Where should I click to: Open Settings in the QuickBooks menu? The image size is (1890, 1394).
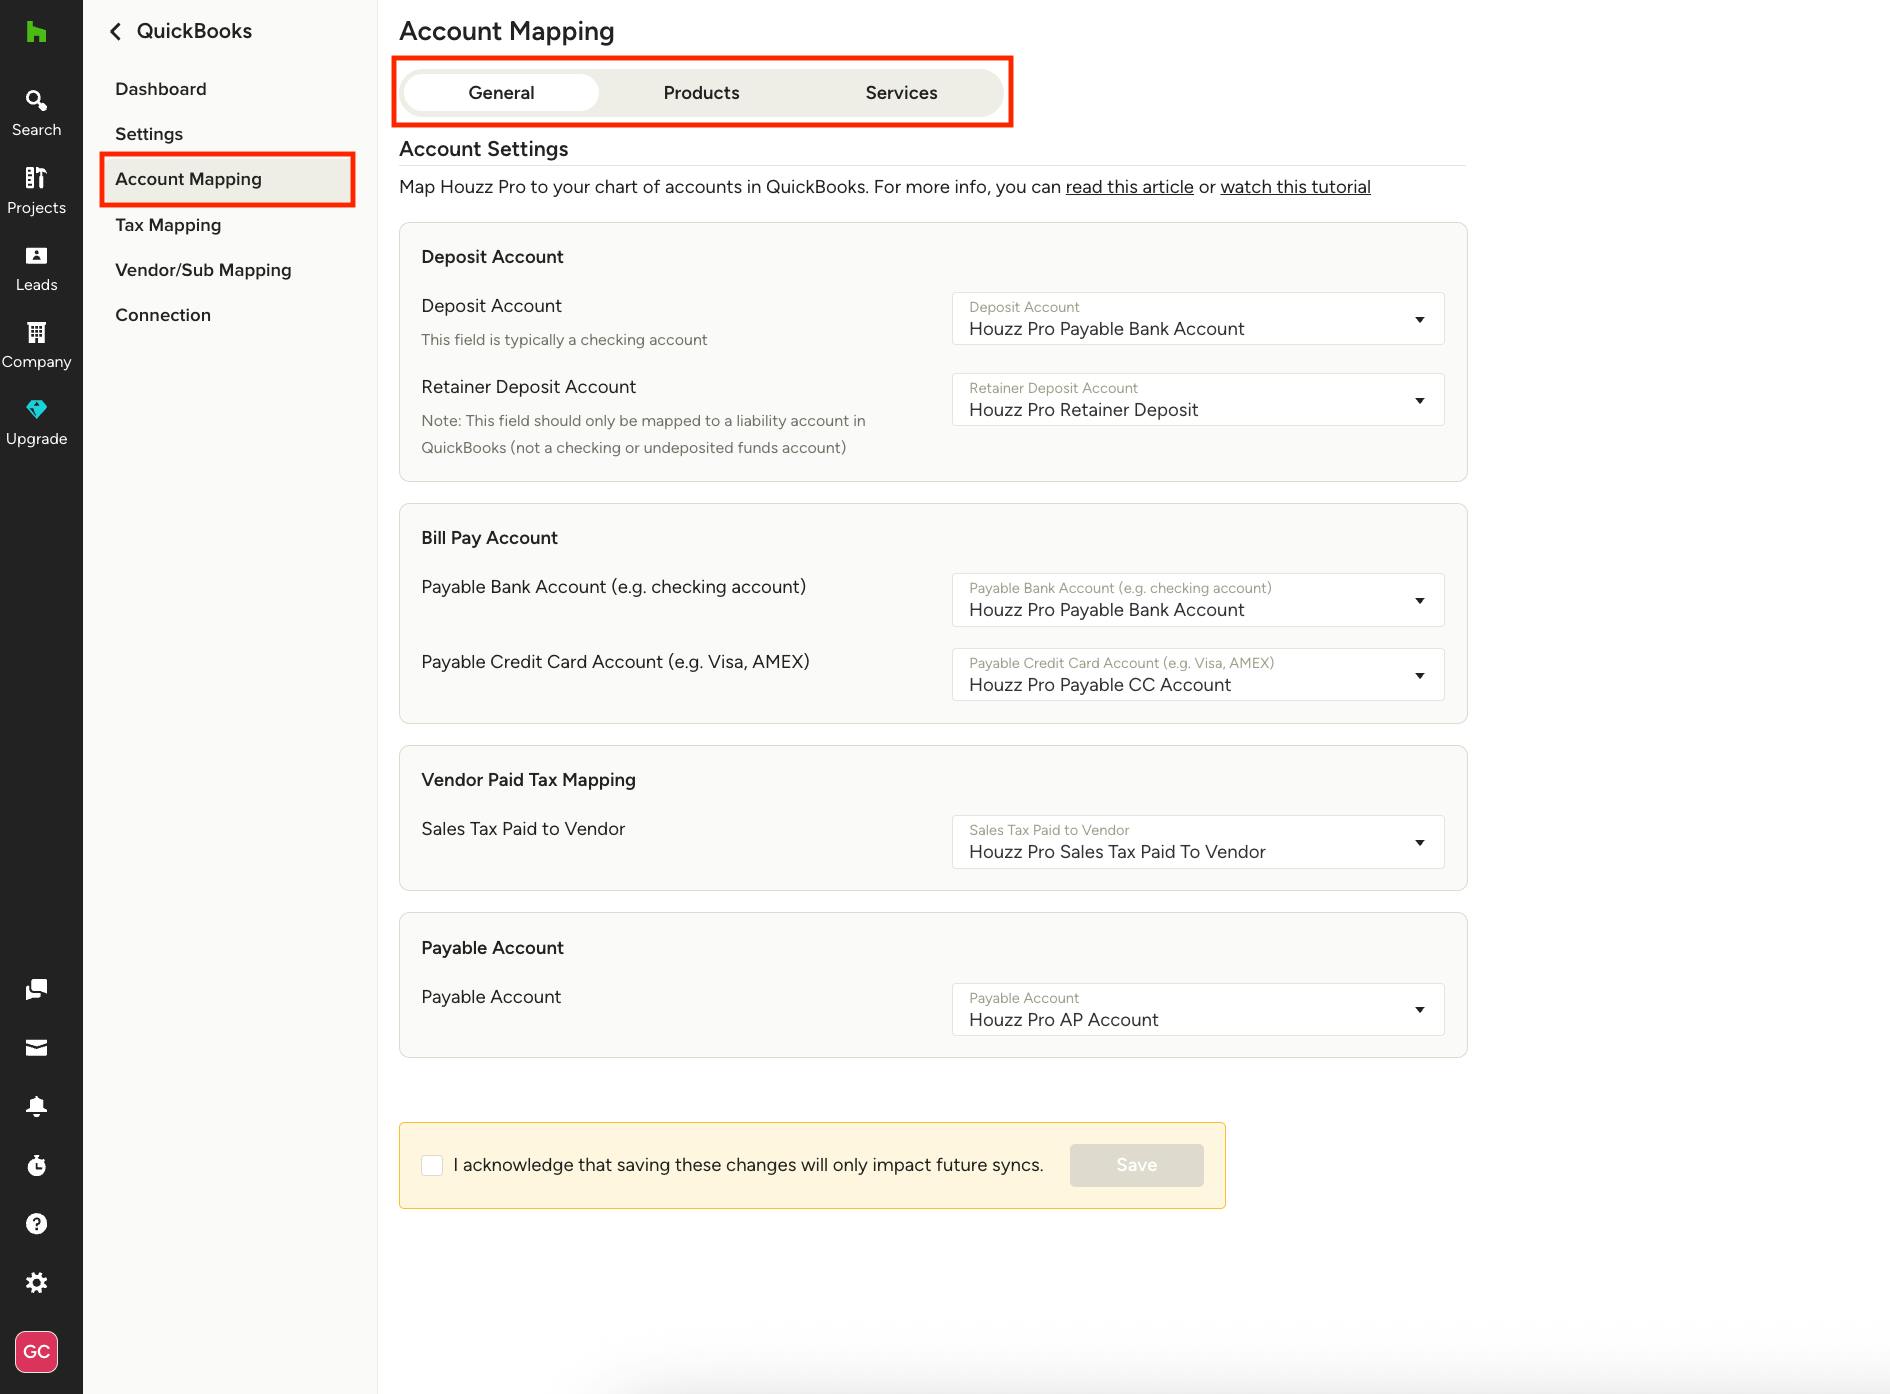coord(149,134)
